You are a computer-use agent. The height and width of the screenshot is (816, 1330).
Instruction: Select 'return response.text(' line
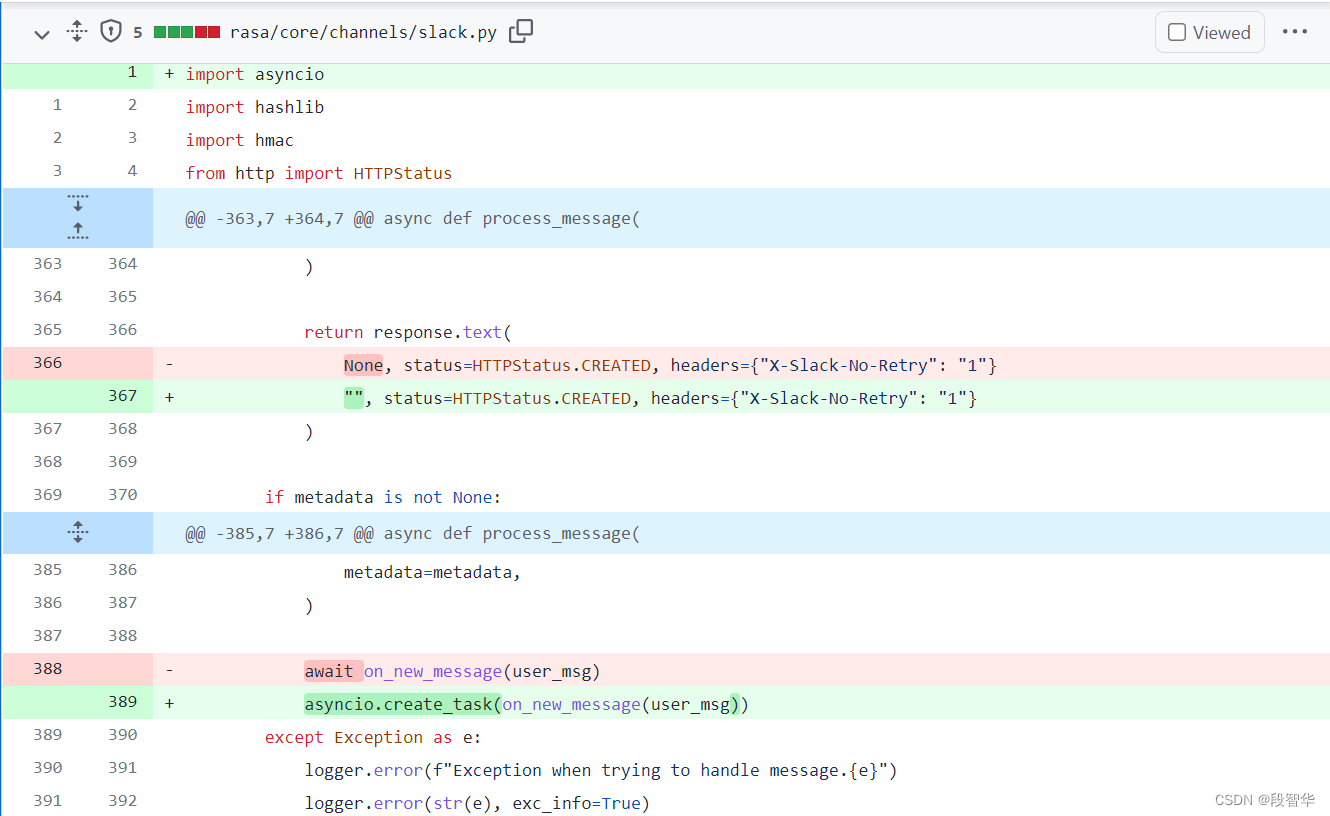408,332
